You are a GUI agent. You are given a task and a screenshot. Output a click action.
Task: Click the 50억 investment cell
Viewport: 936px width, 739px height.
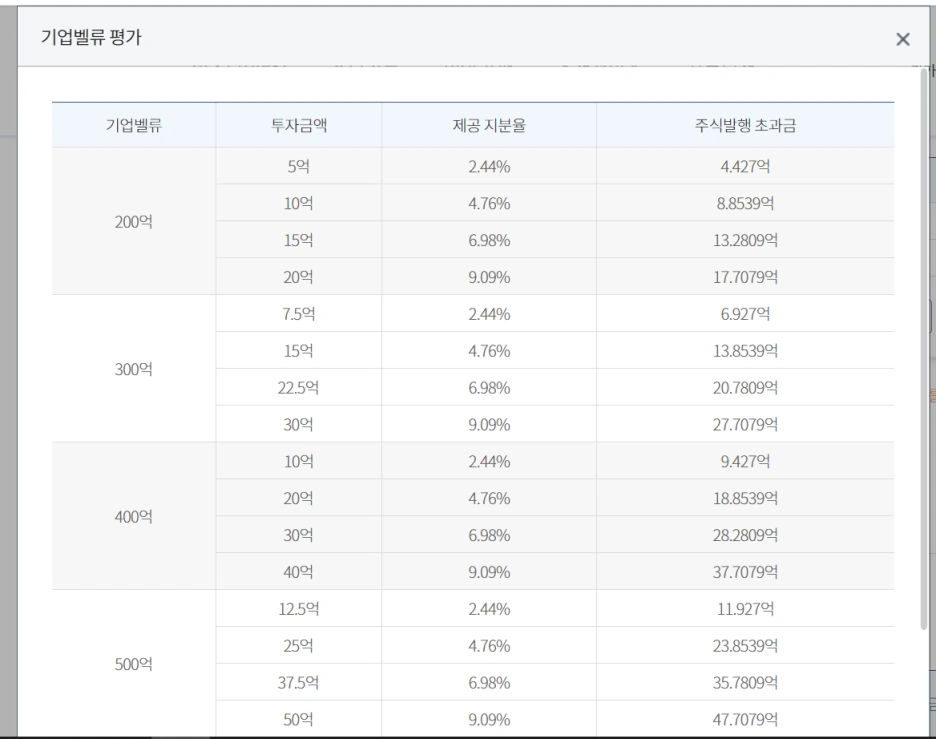pyautogui.click(x=298, y=719)
